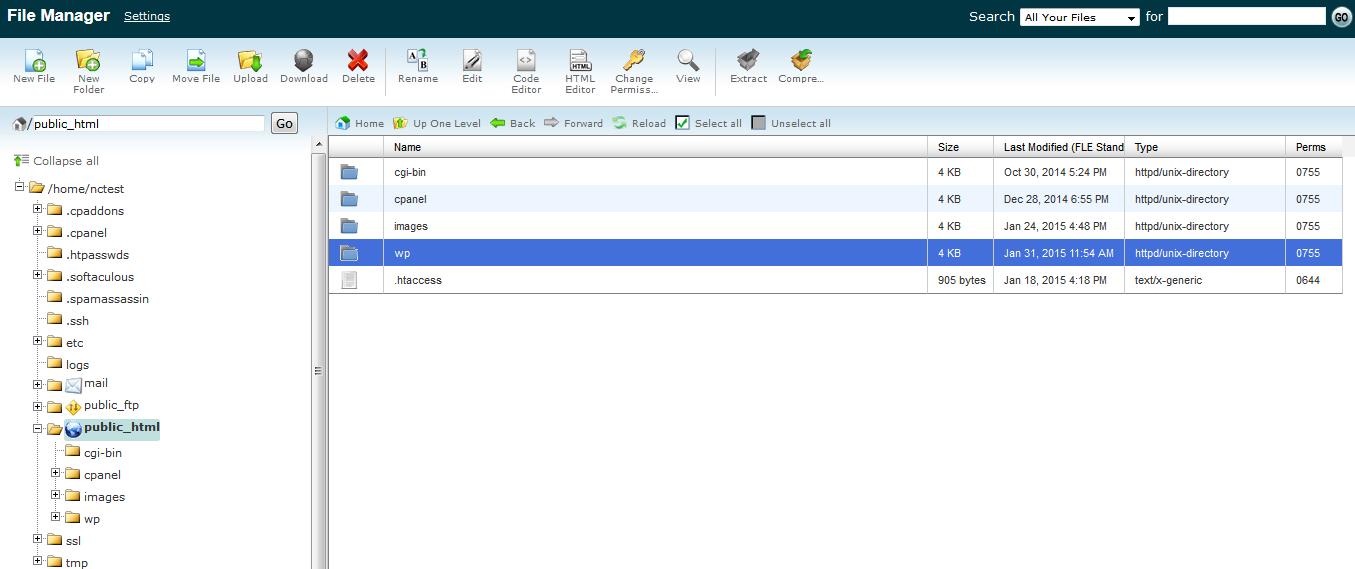
Task: Open the HTML Editor tool
Action: pyautogui.click(x=580, y=61)
